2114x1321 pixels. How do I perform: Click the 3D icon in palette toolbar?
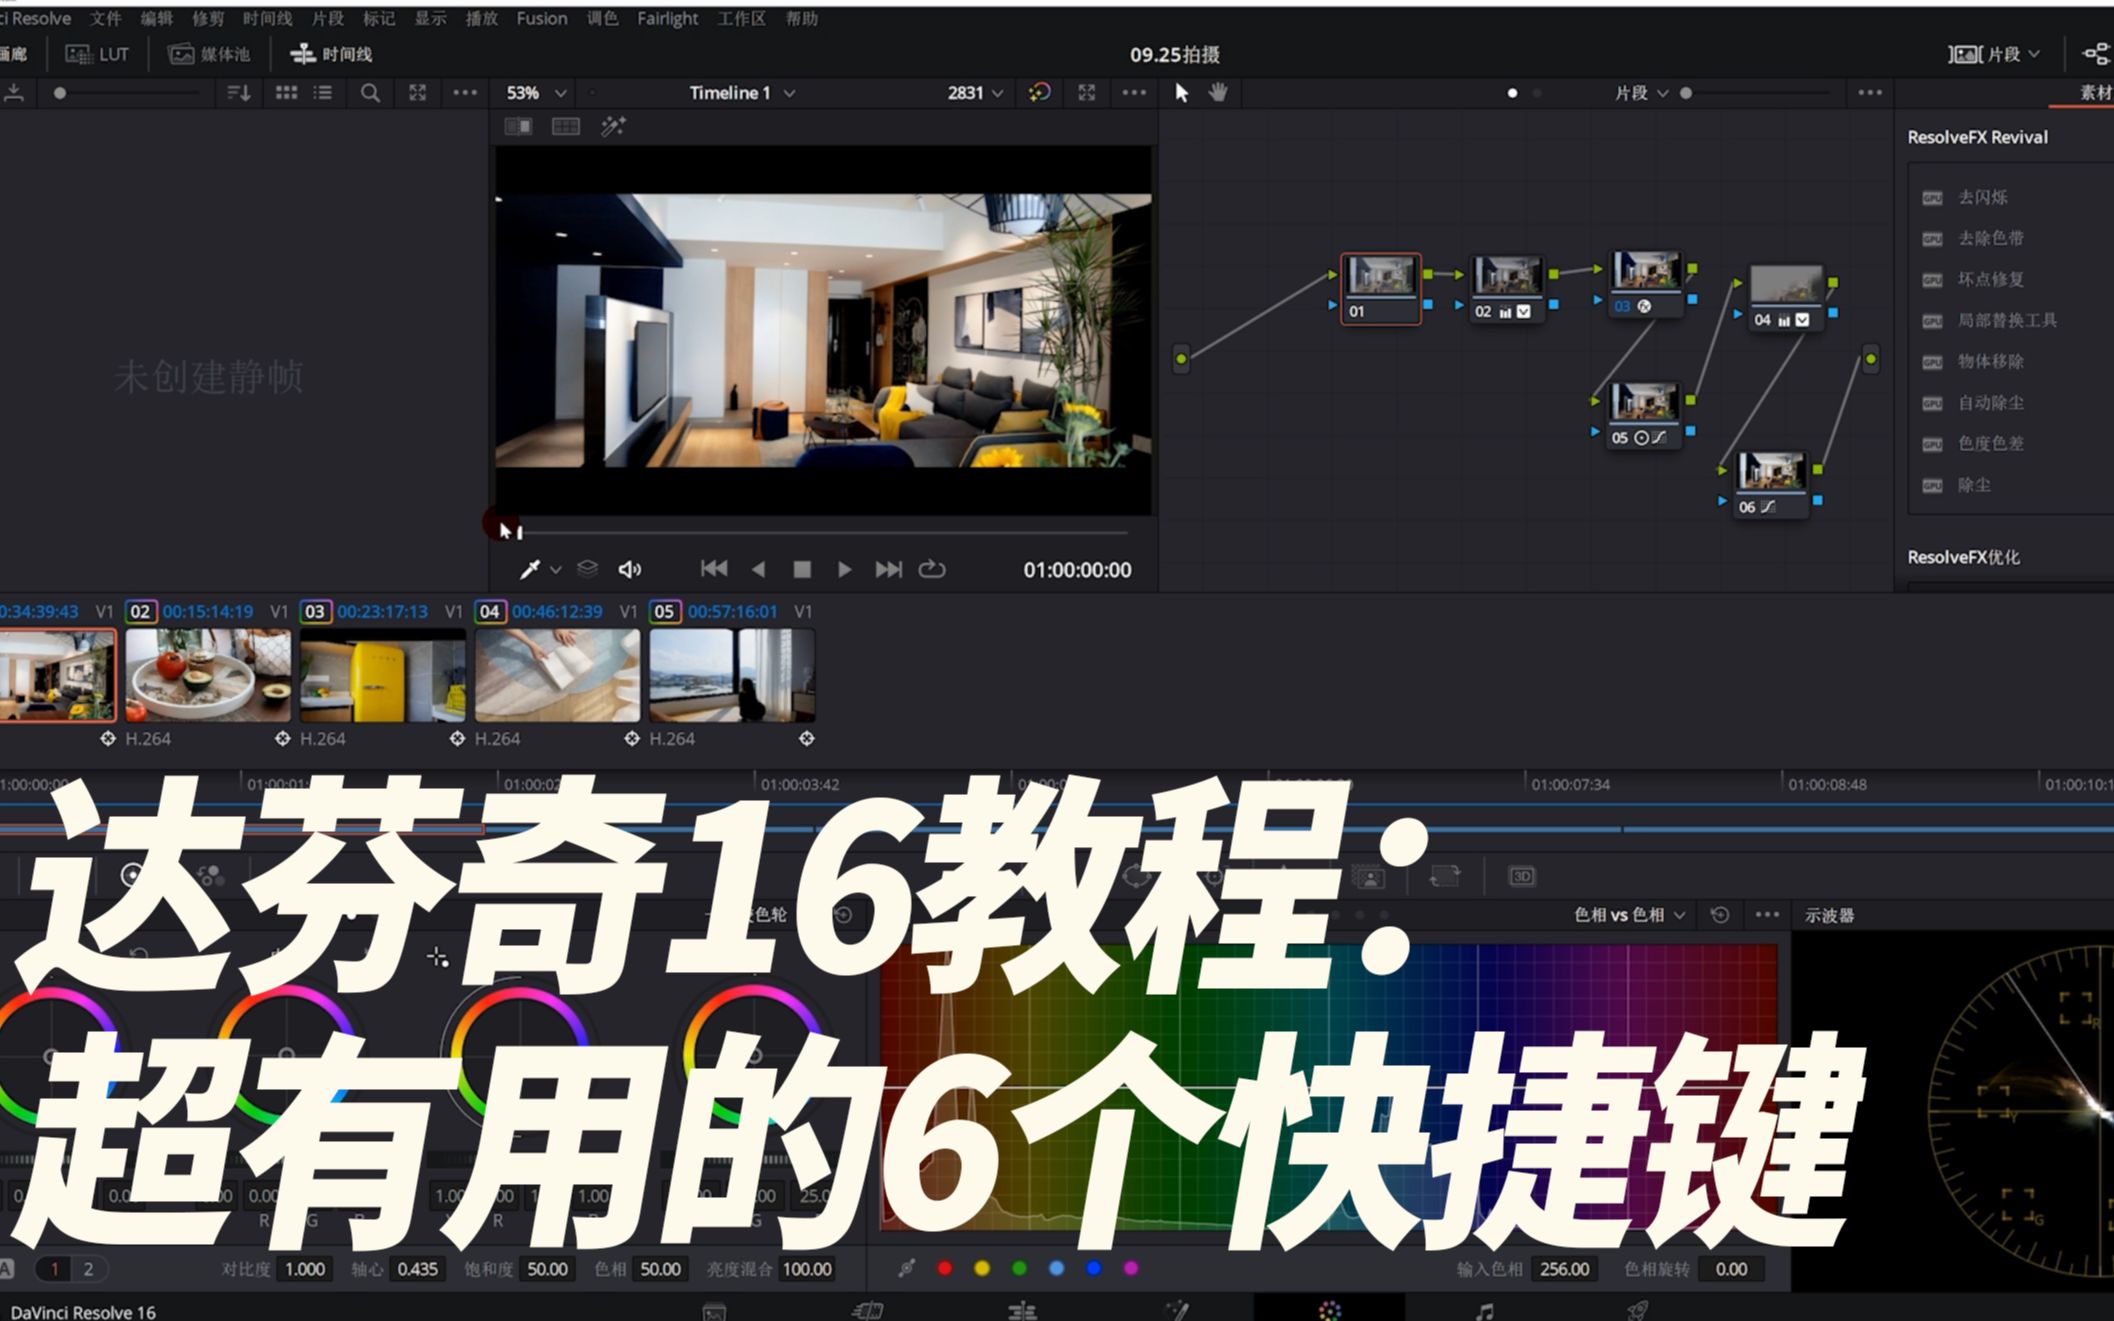[x=1521, y=876]
